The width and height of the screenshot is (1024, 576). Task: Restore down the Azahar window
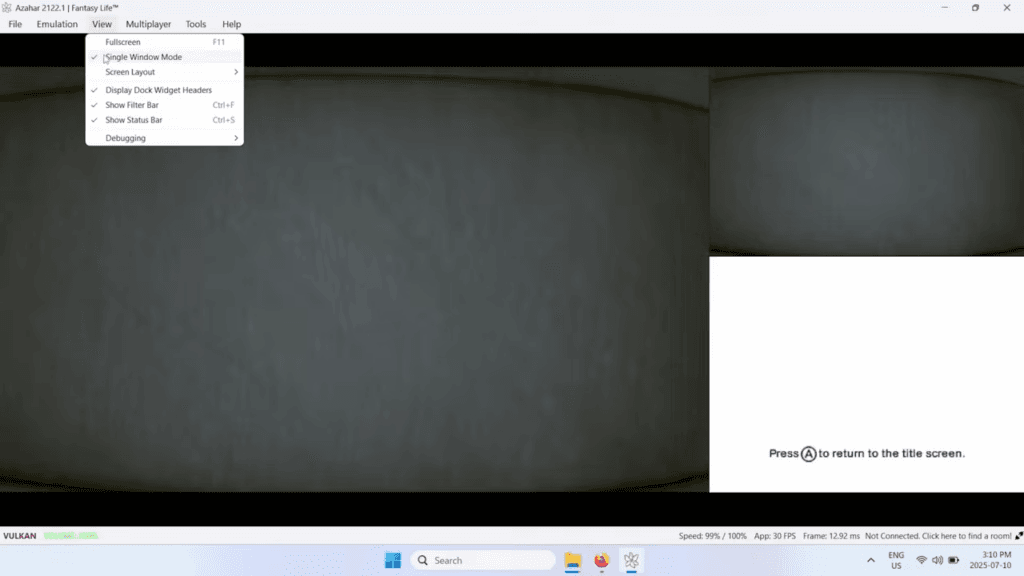pos(975,8)
